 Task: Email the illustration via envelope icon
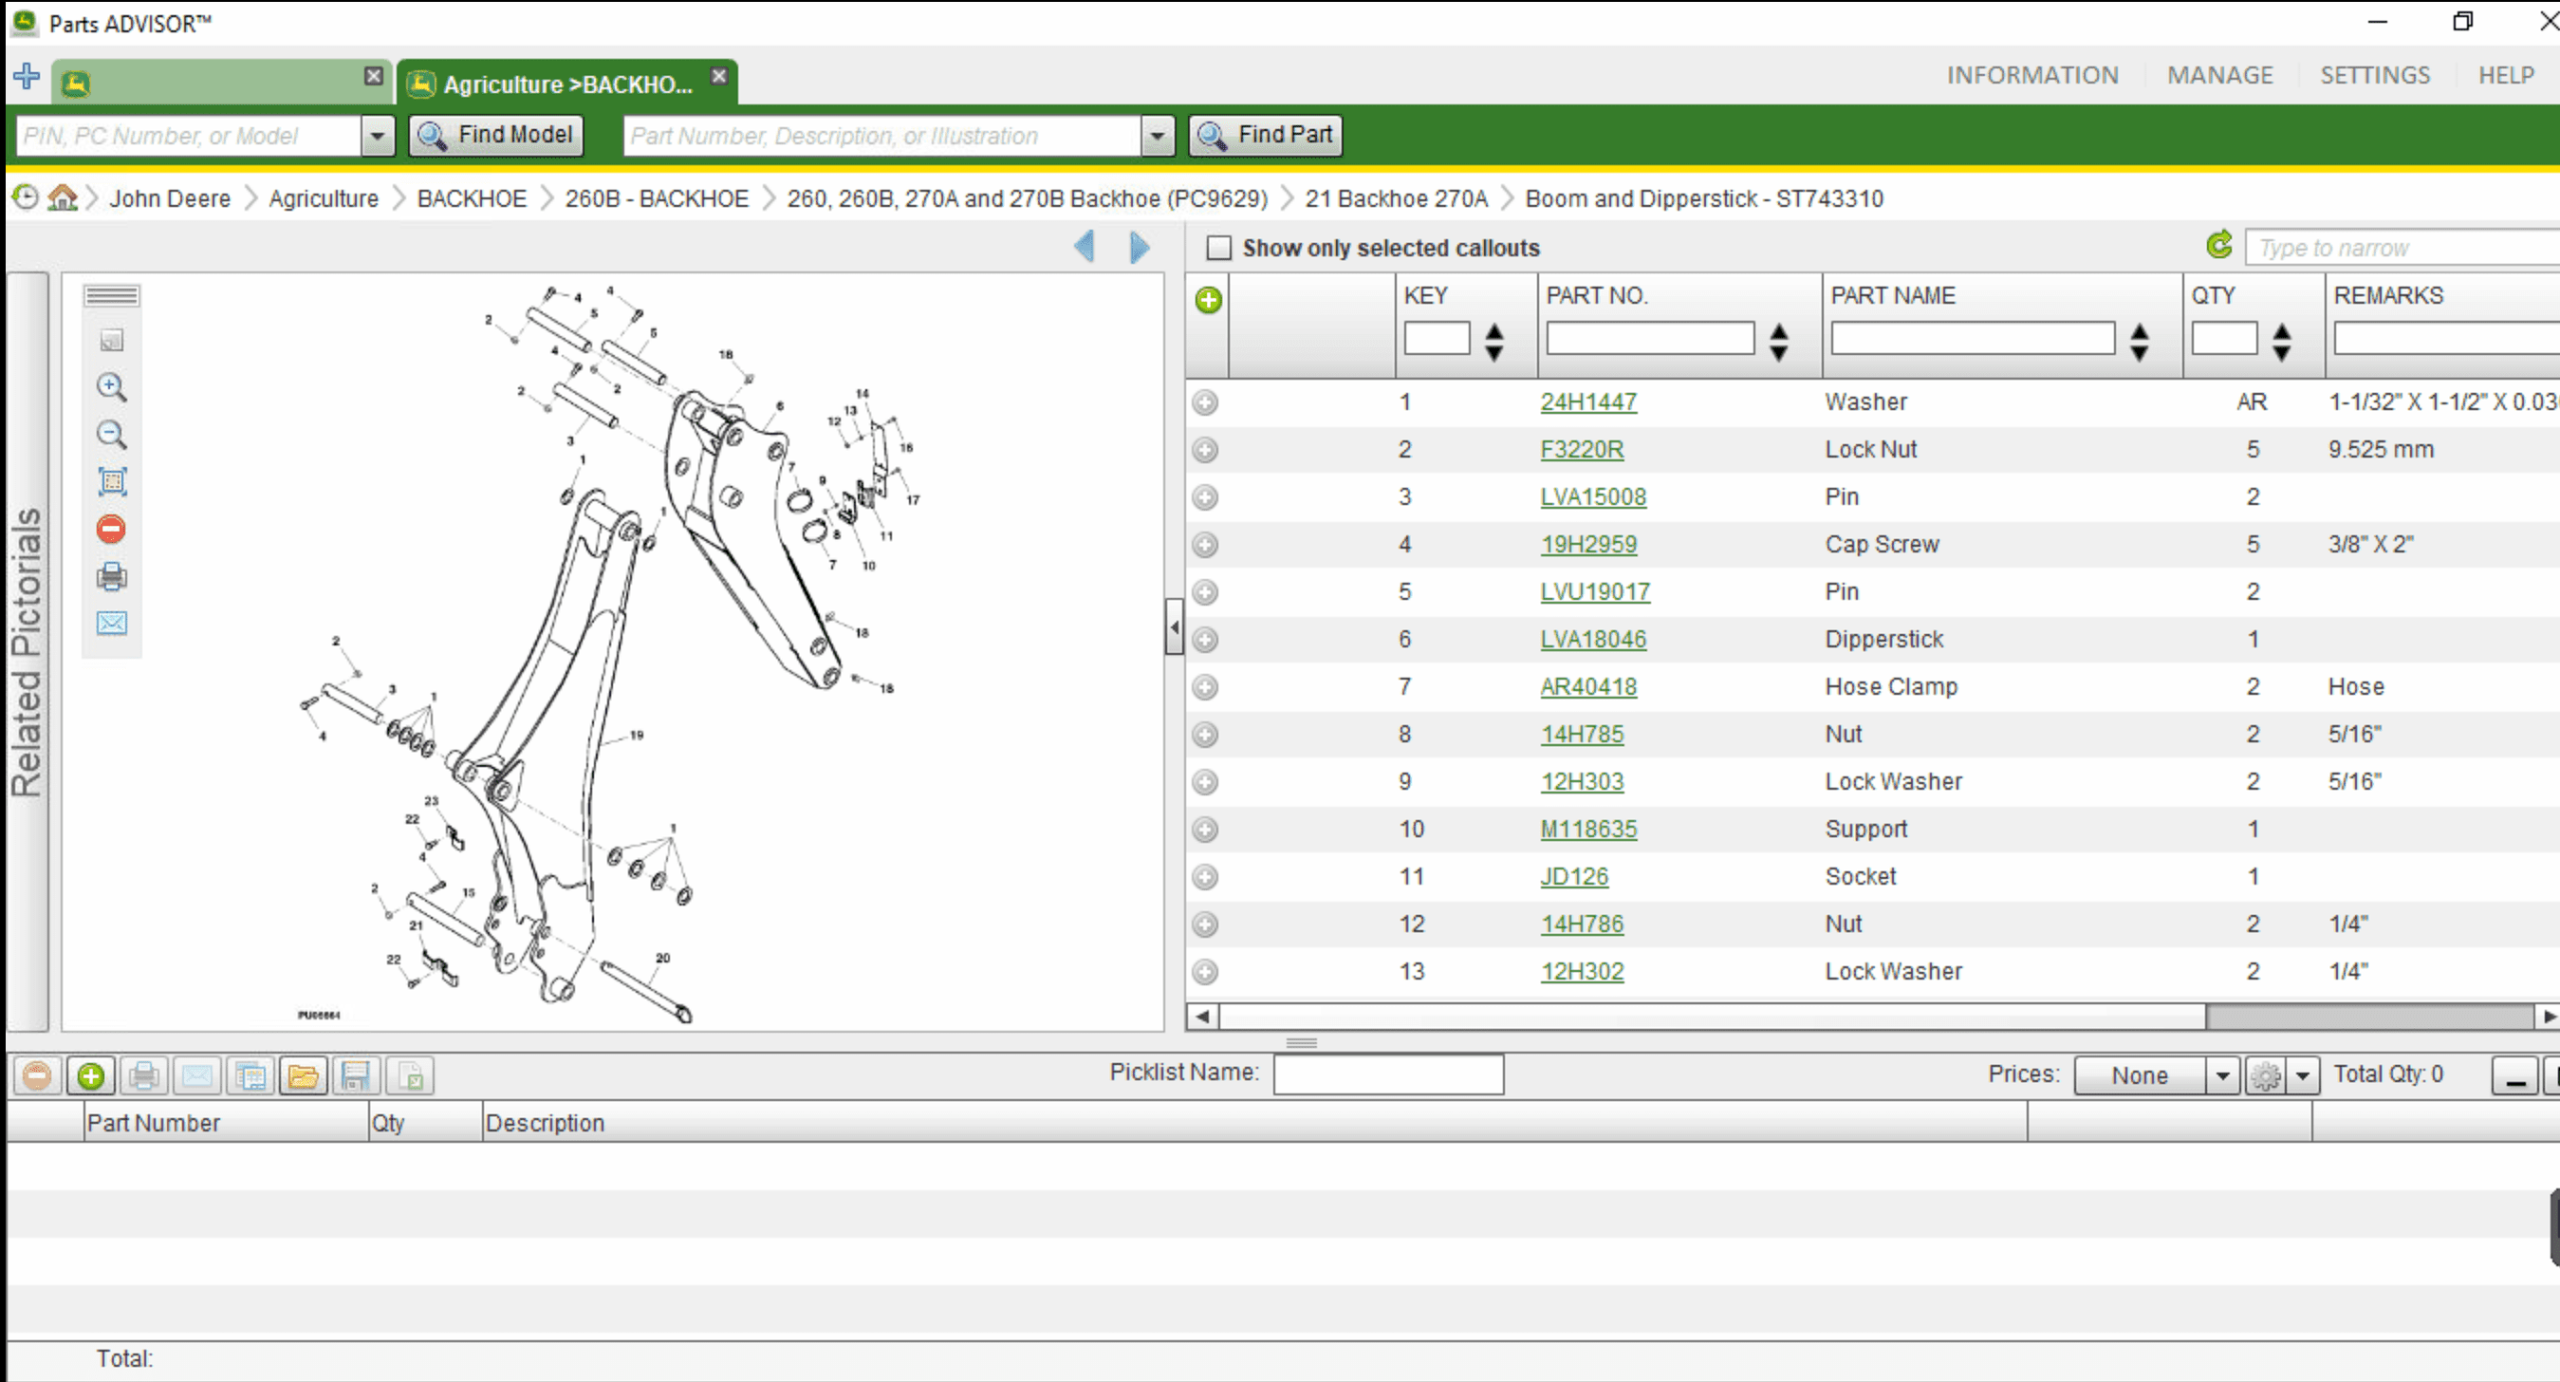pyautogui.click(x=111, y=623)
